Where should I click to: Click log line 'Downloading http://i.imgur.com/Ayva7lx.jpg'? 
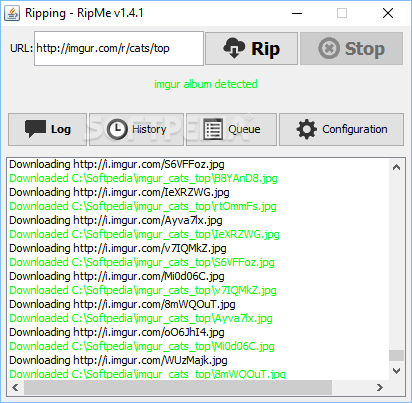click(x=116, y=220)
